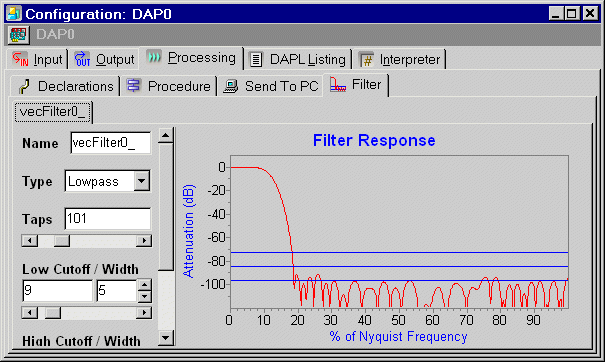Screen dimensions: 605x362
Task: Click the filter panel's scroll down arrow
Action: tap(166, 338)
